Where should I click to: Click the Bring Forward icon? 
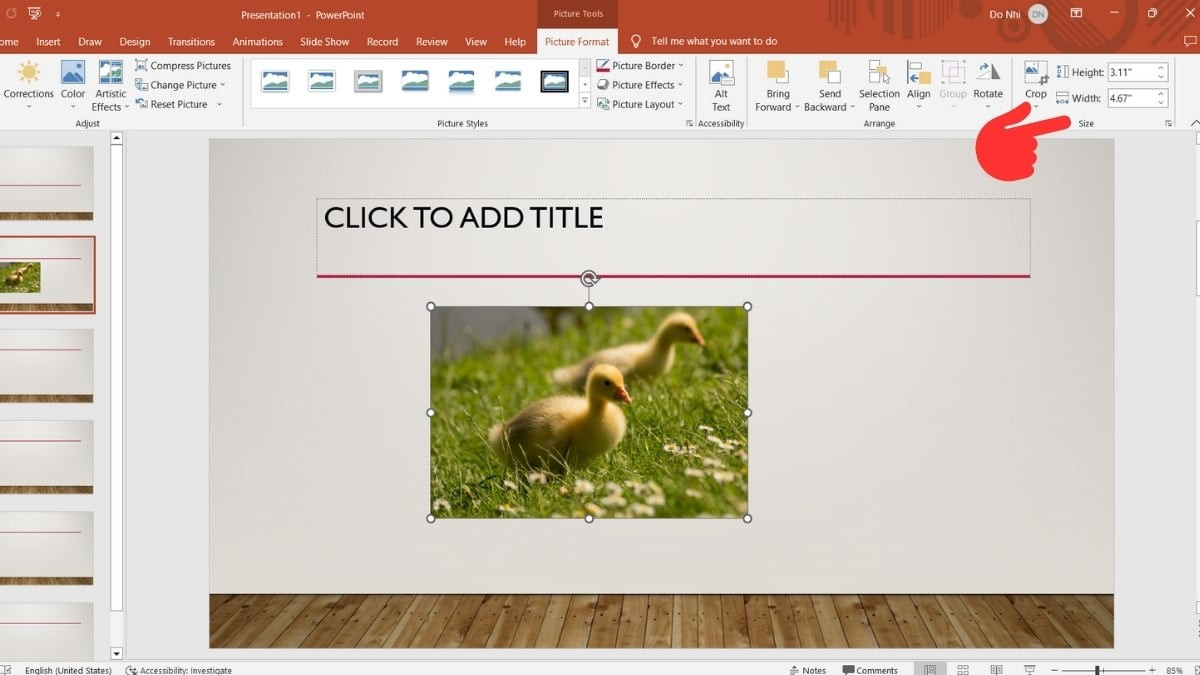tap(777, 72)
